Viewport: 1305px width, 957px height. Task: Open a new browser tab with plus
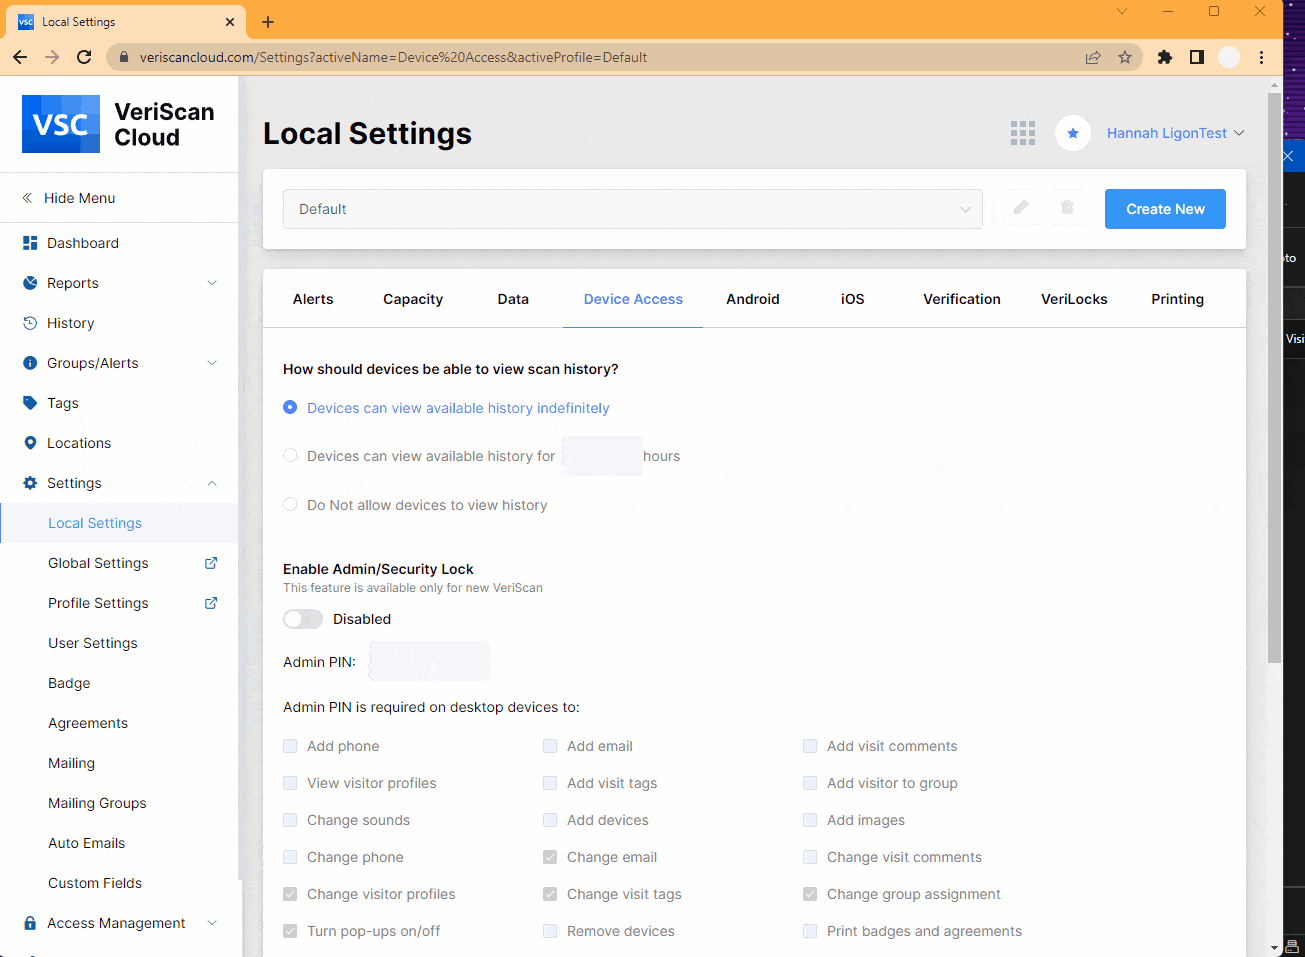(x=268, y=21)
